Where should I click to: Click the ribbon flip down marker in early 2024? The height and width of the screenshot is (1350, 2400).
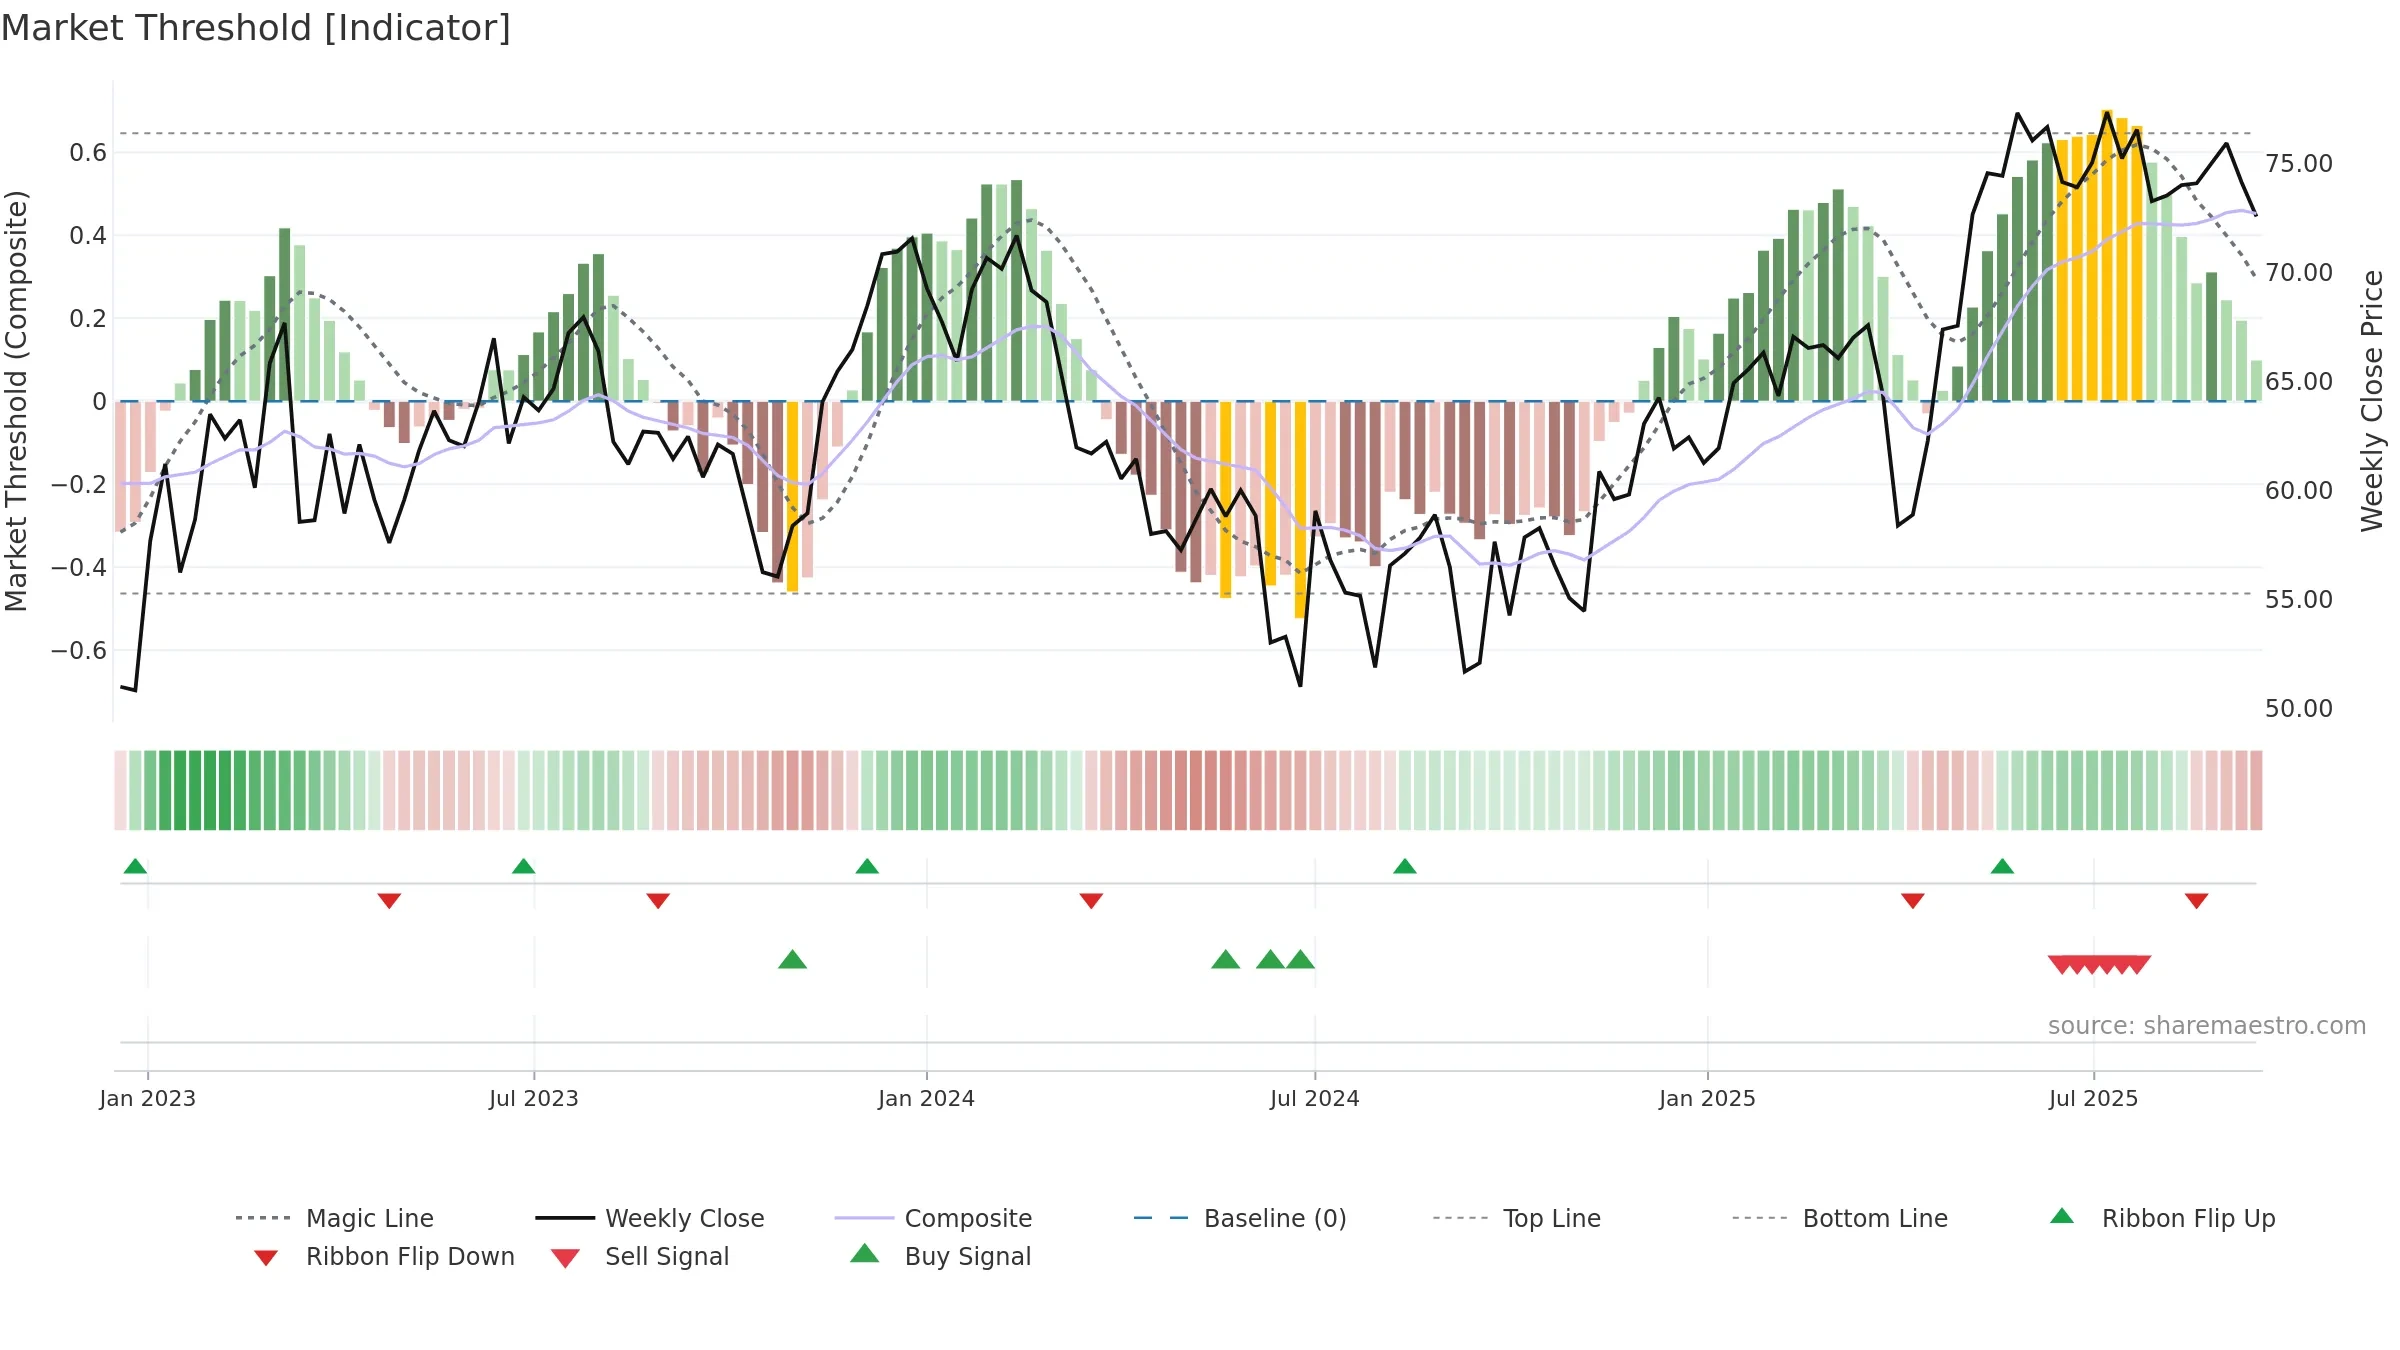1091,901
